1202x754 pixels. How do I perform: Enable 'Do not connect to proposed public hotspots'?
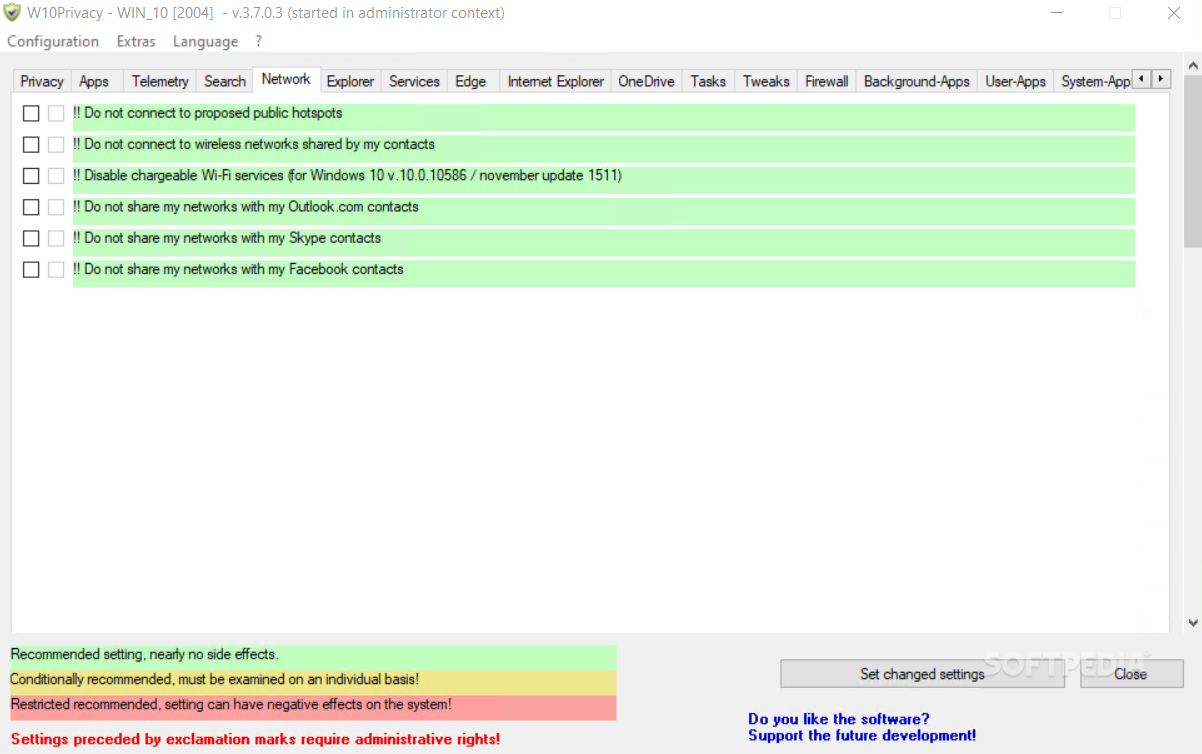[x=30, y=113]
